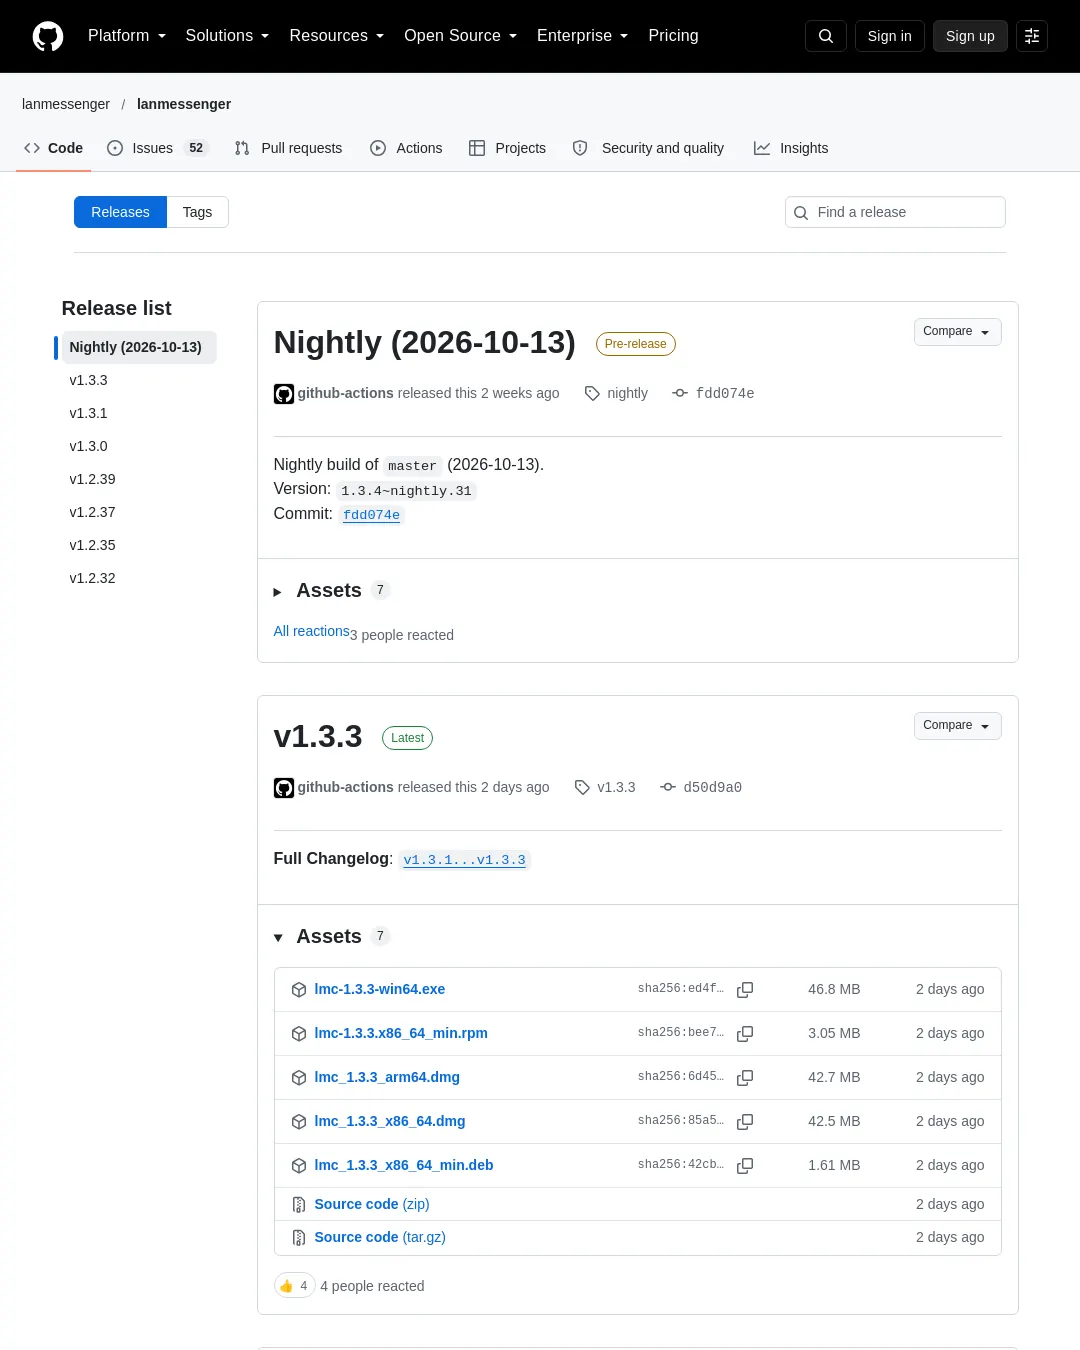
Task: Open the Solutions menu
Action: pyautogui.click(x=227, y=36)
